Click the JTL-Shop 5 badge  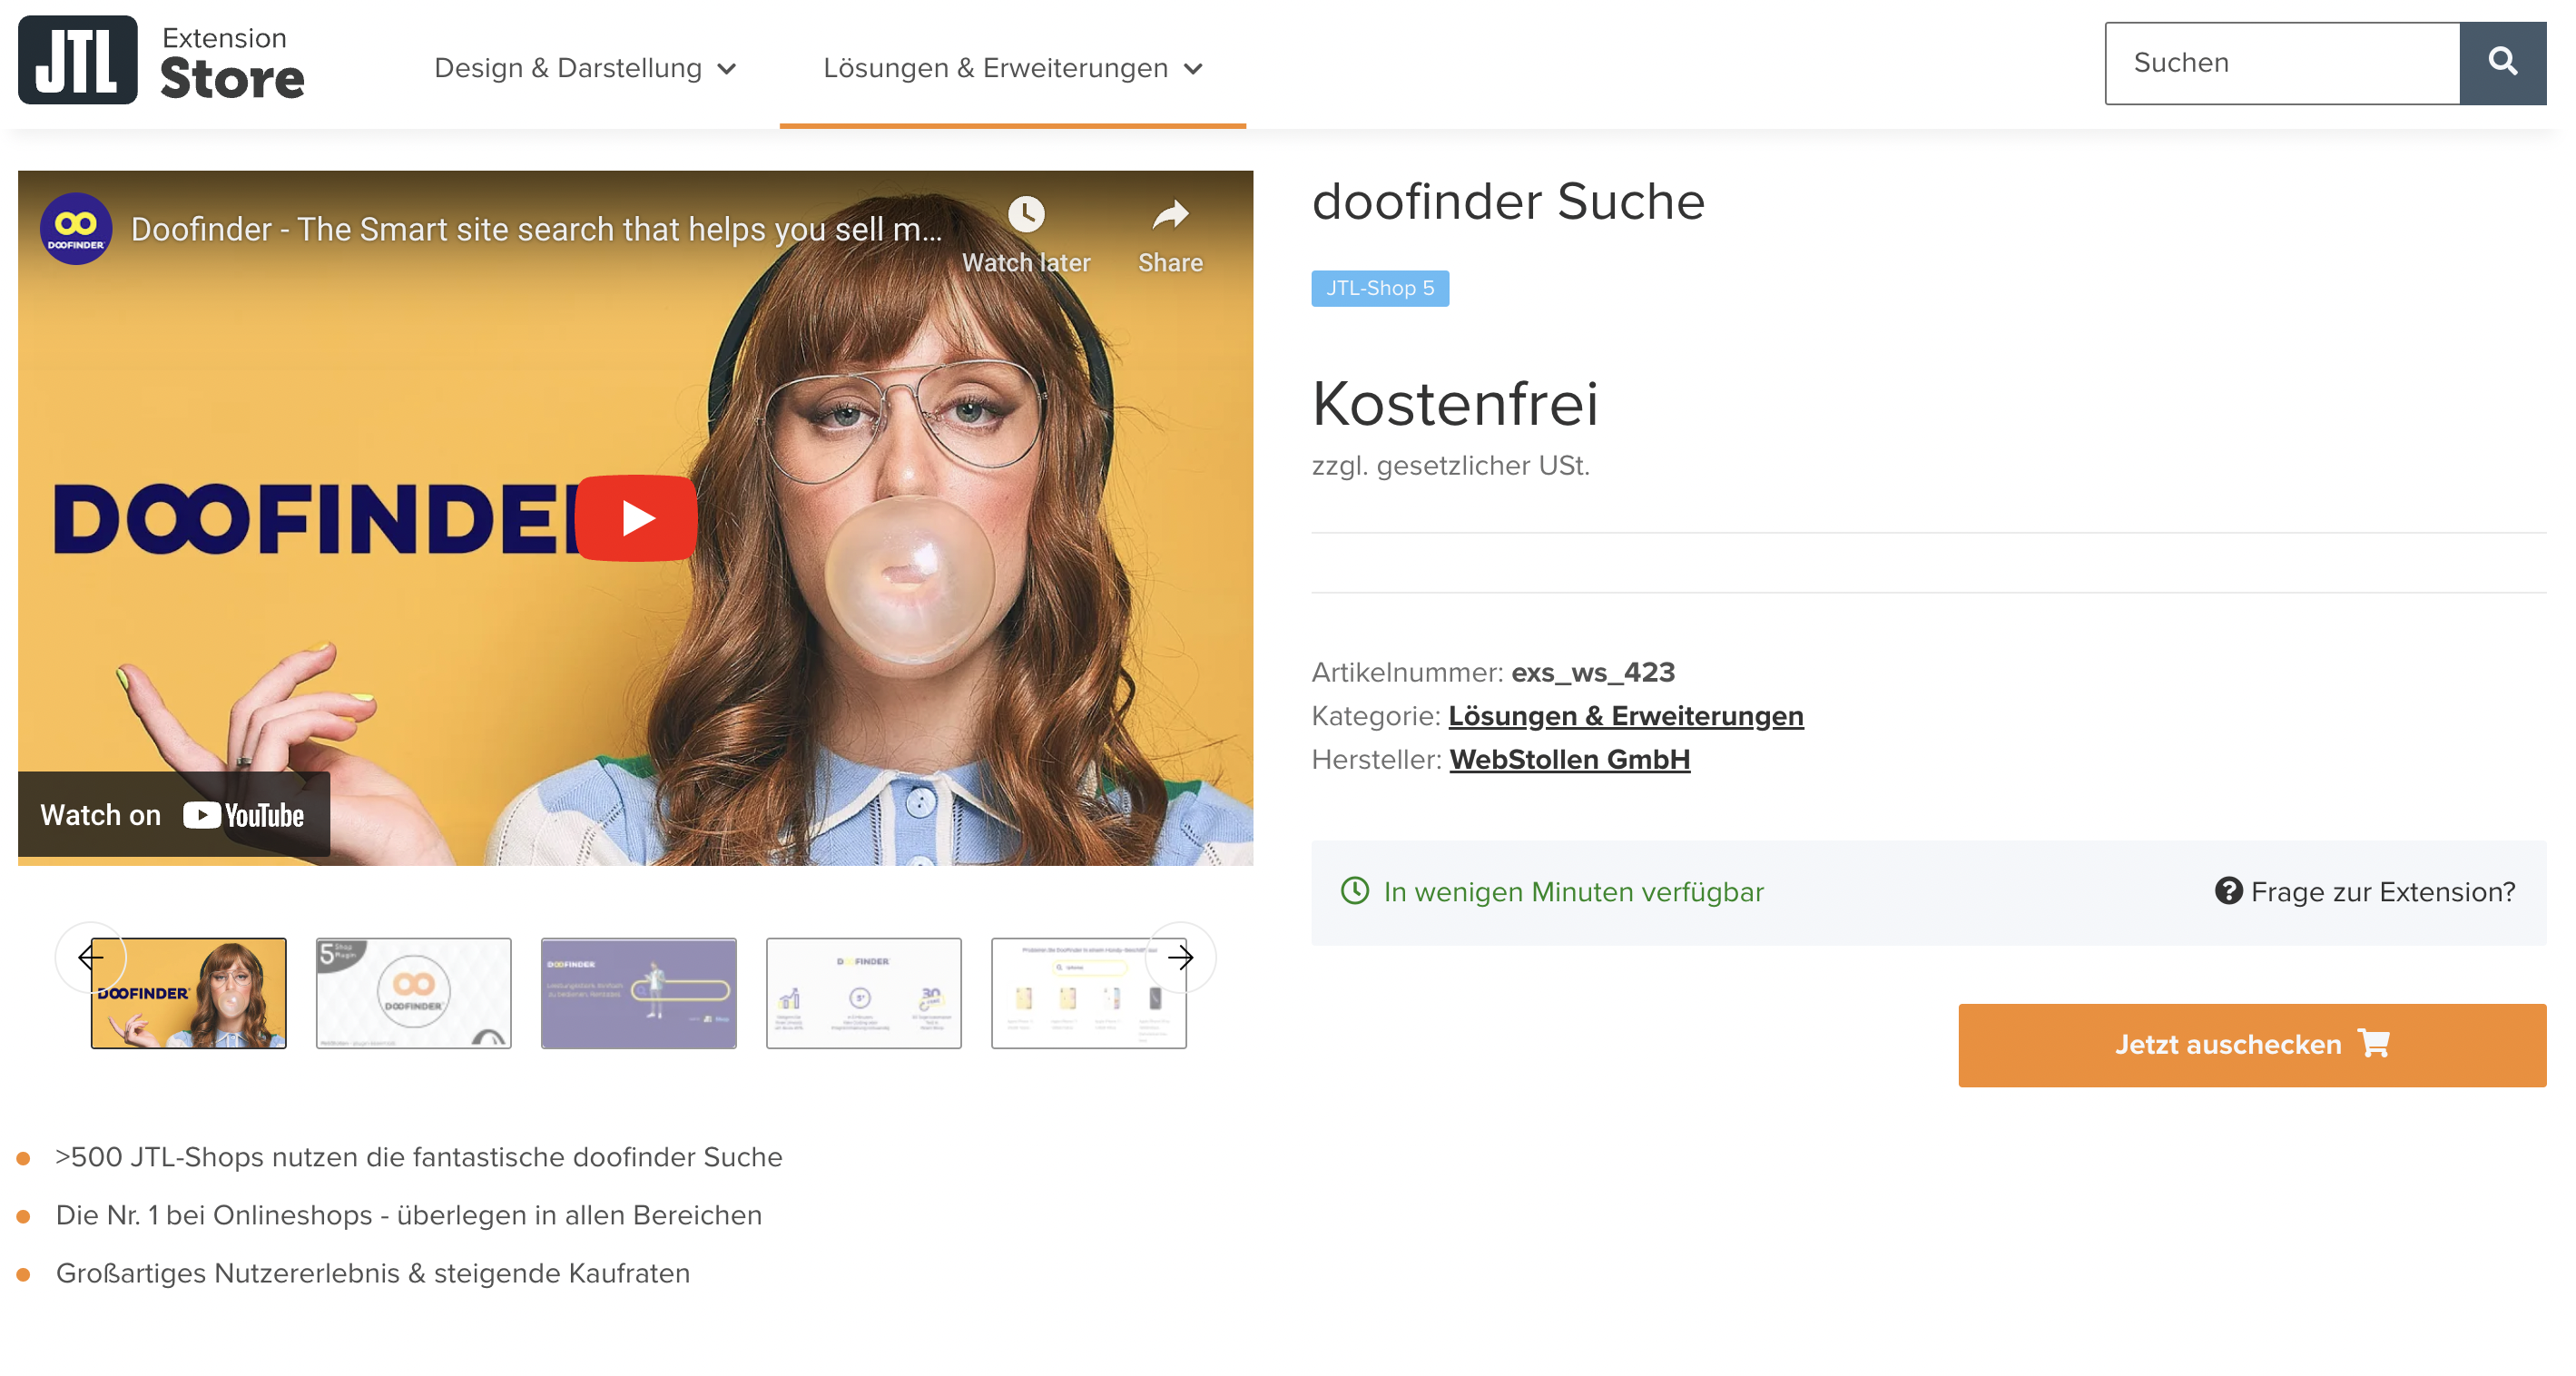coord(1380,288)
